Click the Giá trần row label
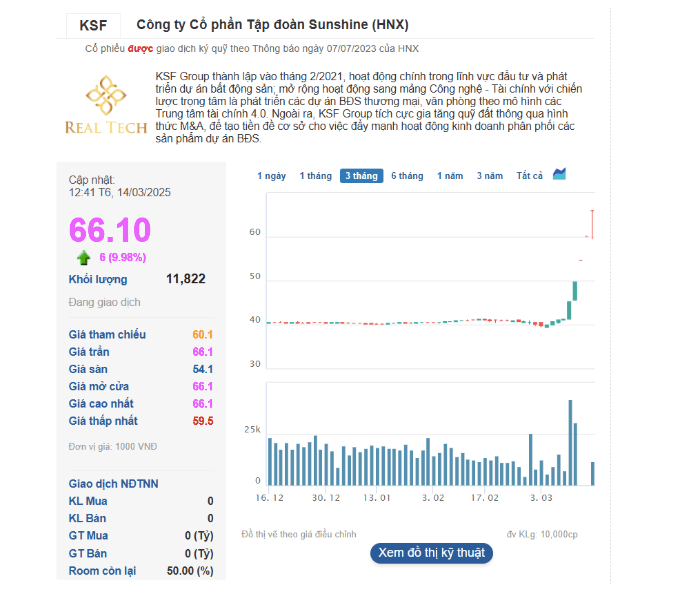The width and height of the screenshot is (688, 589). (x=89, y=352)
